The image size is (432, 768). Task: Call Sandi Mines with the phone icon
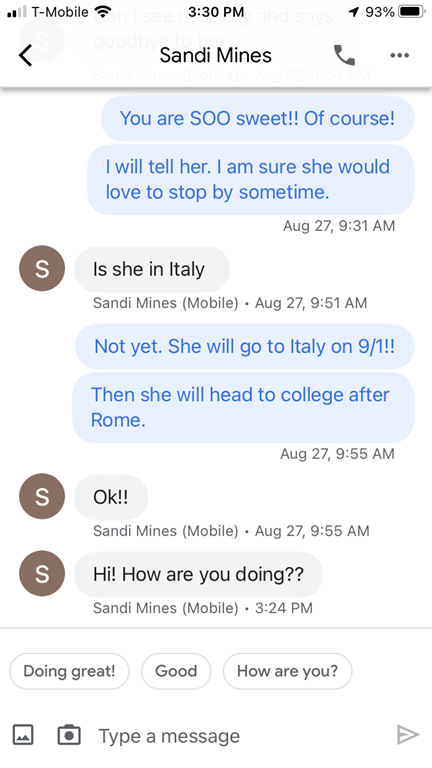(344, 55)
